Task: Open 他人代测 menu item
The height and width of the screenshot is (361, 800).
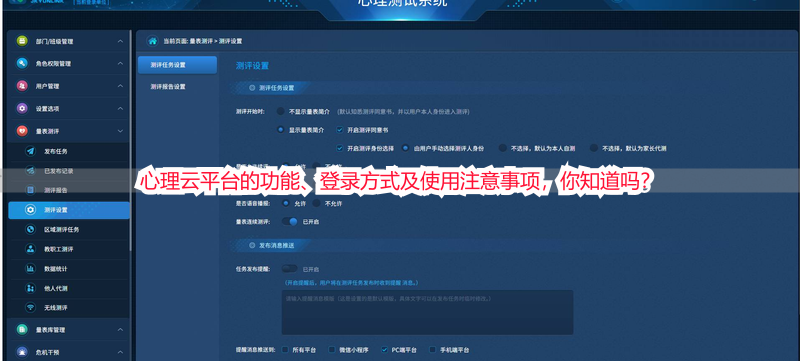Action: pyautogui.click(x=69, y=288)
